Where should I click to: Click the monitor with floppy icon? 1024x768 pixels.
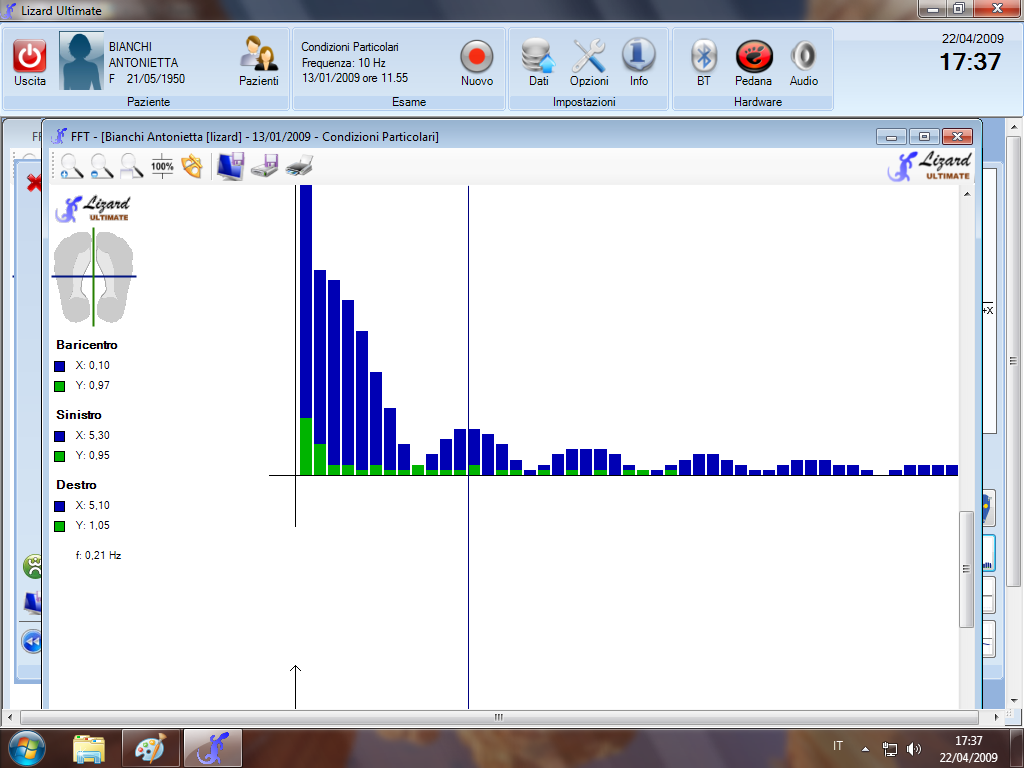(x=230, y=166)
